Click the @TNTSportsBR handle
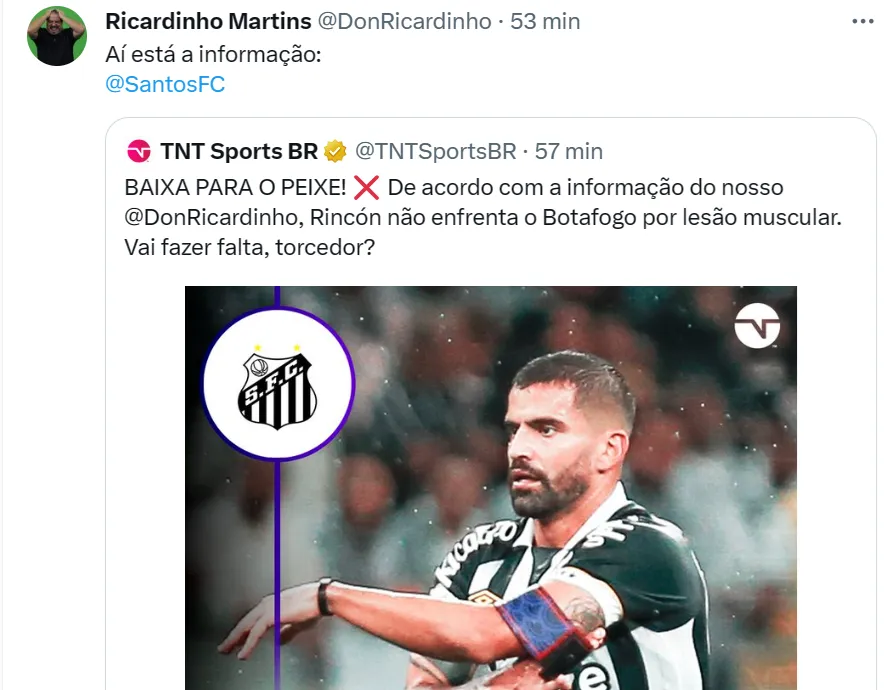 tap(436, 151)
